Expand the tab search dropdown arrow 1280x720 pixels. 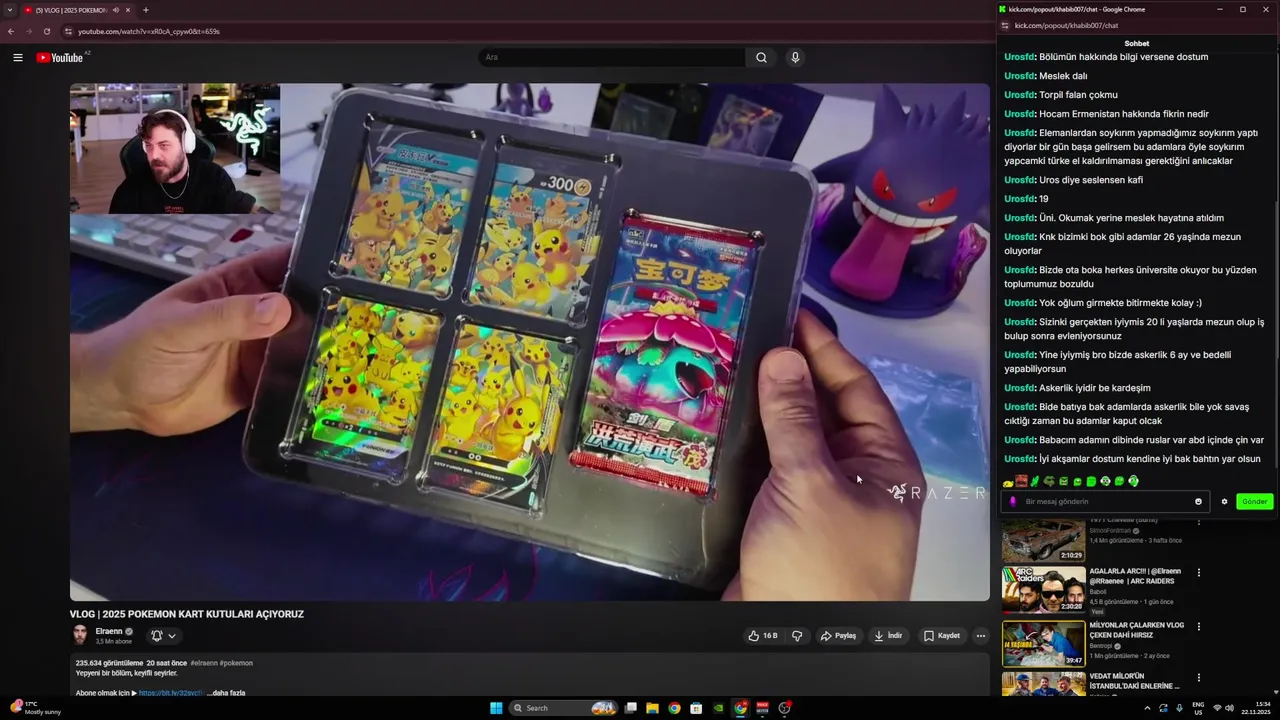tap(10, 10)
